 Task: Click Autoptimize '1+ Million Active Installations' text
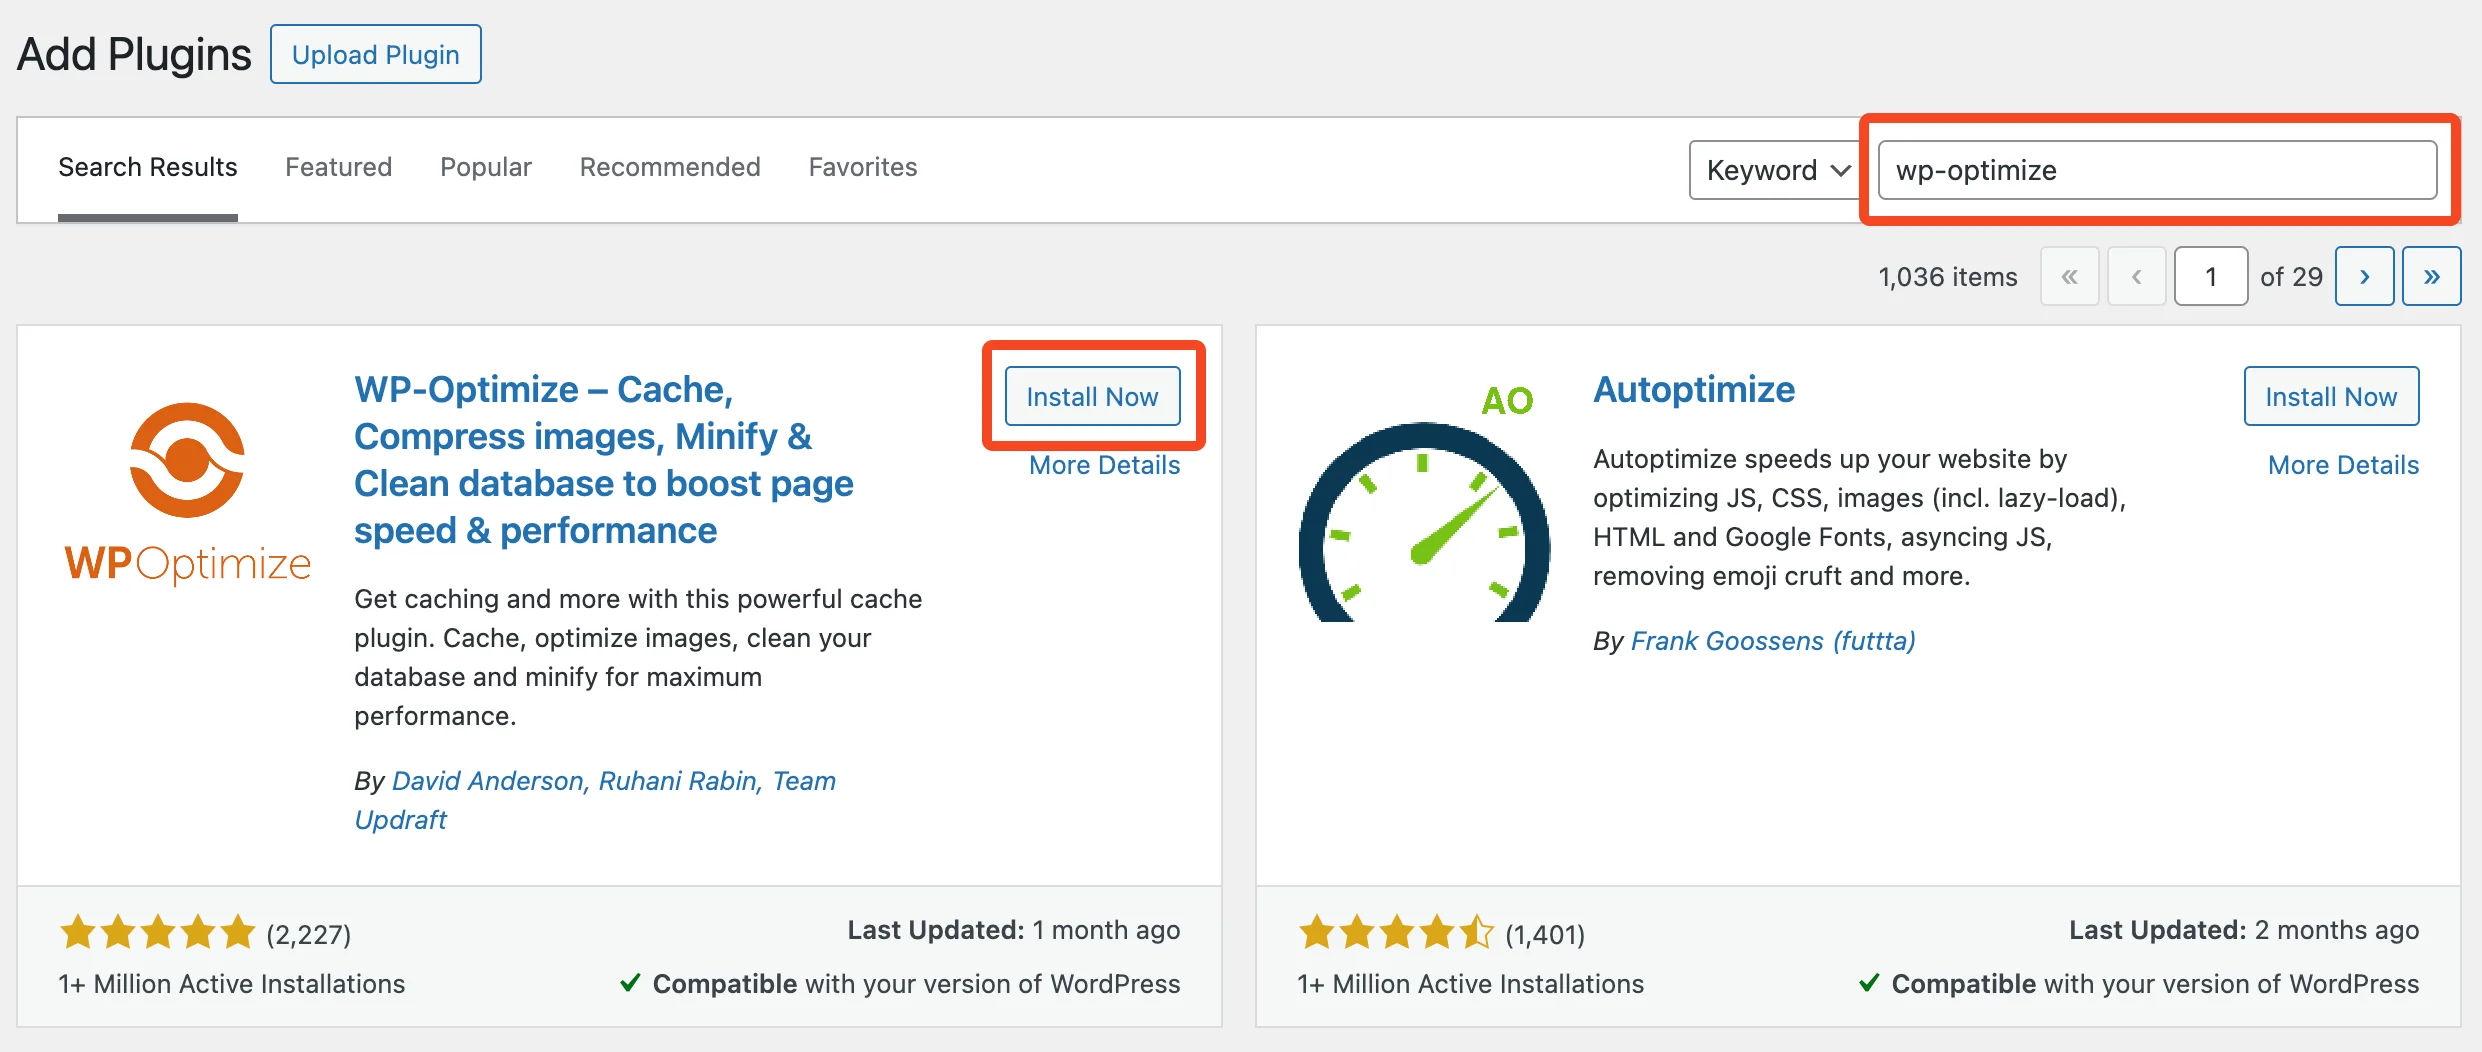(1470, 984)
